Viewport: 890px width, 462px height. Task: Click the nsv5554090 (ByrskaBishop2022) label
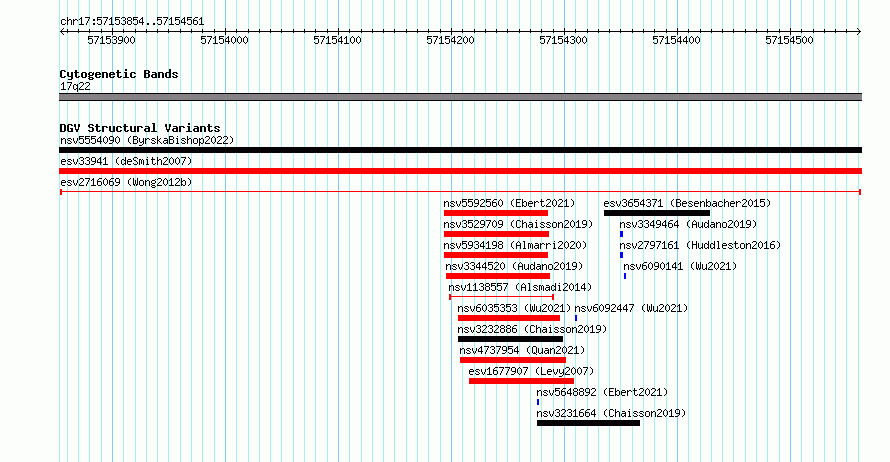[147, 140]
